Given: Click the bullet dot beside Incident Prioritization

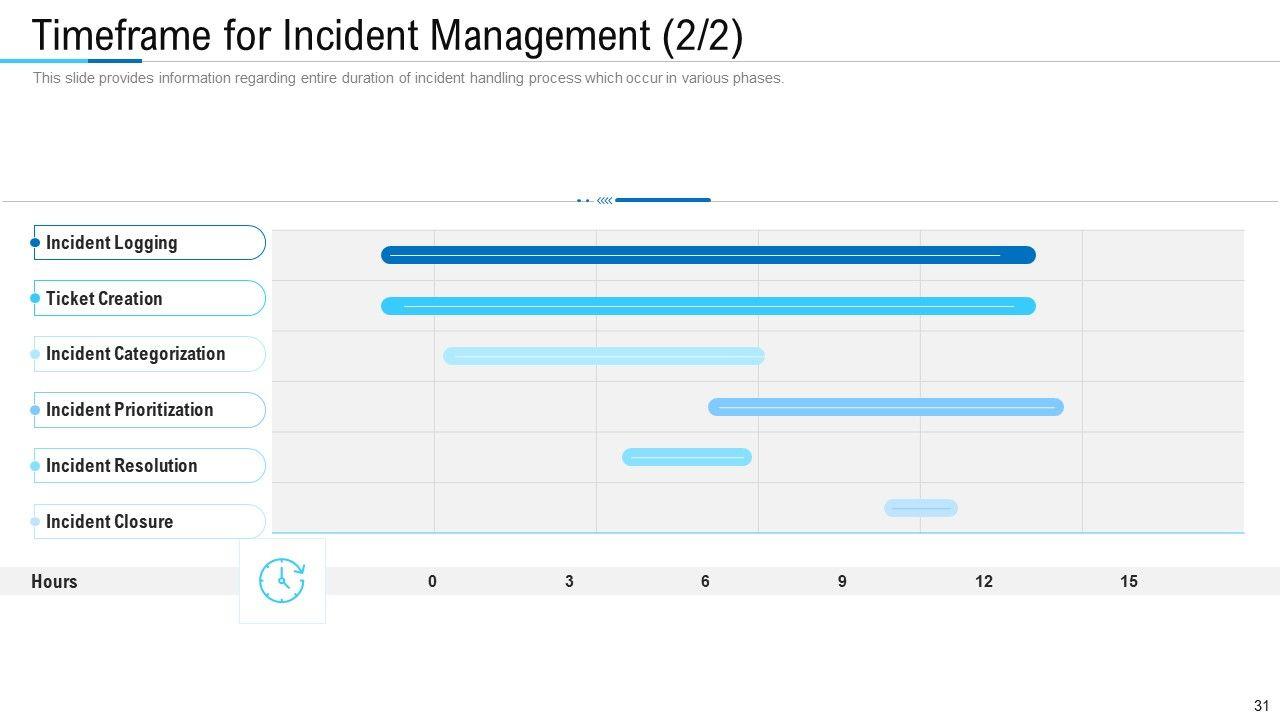Looking at the screenshot, I should (x=35, y=410).
